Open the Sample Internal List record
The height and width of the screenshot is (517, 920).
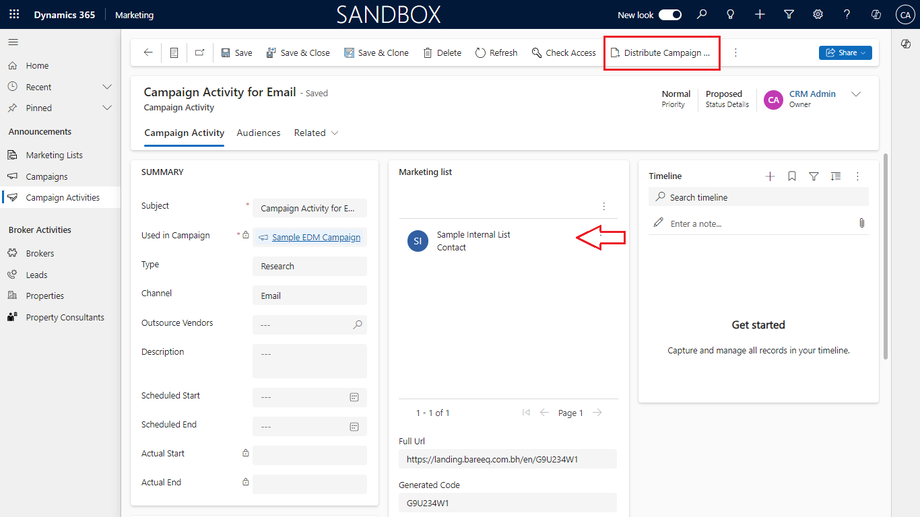click(x=473, y=235)
